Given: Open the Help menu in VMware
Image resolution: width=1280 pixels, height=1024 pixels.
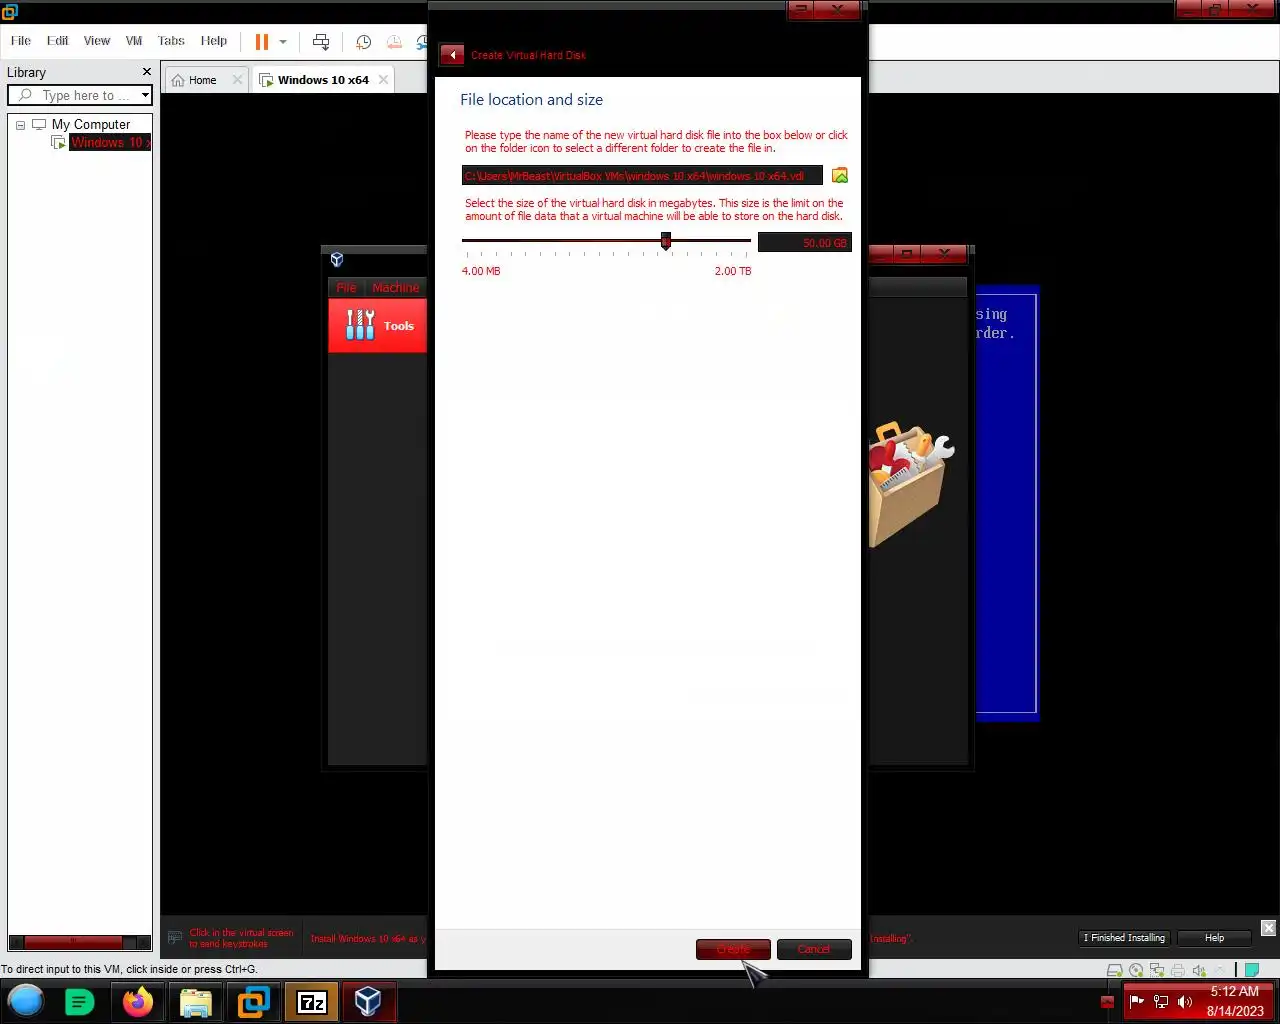Looking at the screenshot, I should coord(214,41).
